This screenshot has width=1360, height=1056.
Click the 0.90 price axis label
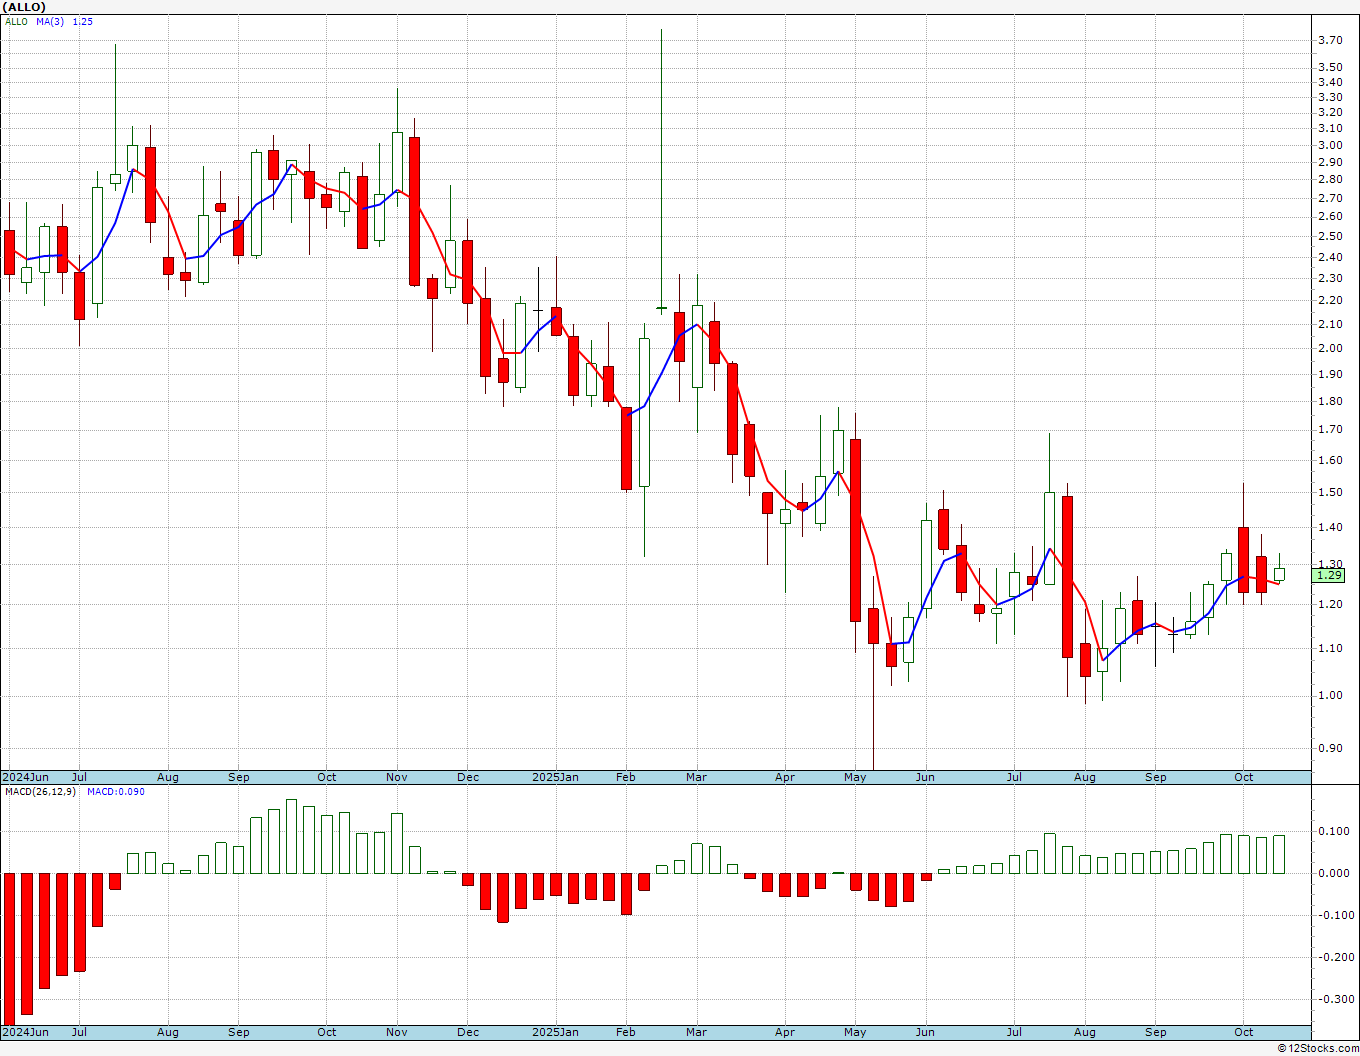[x=1330, y=748]
